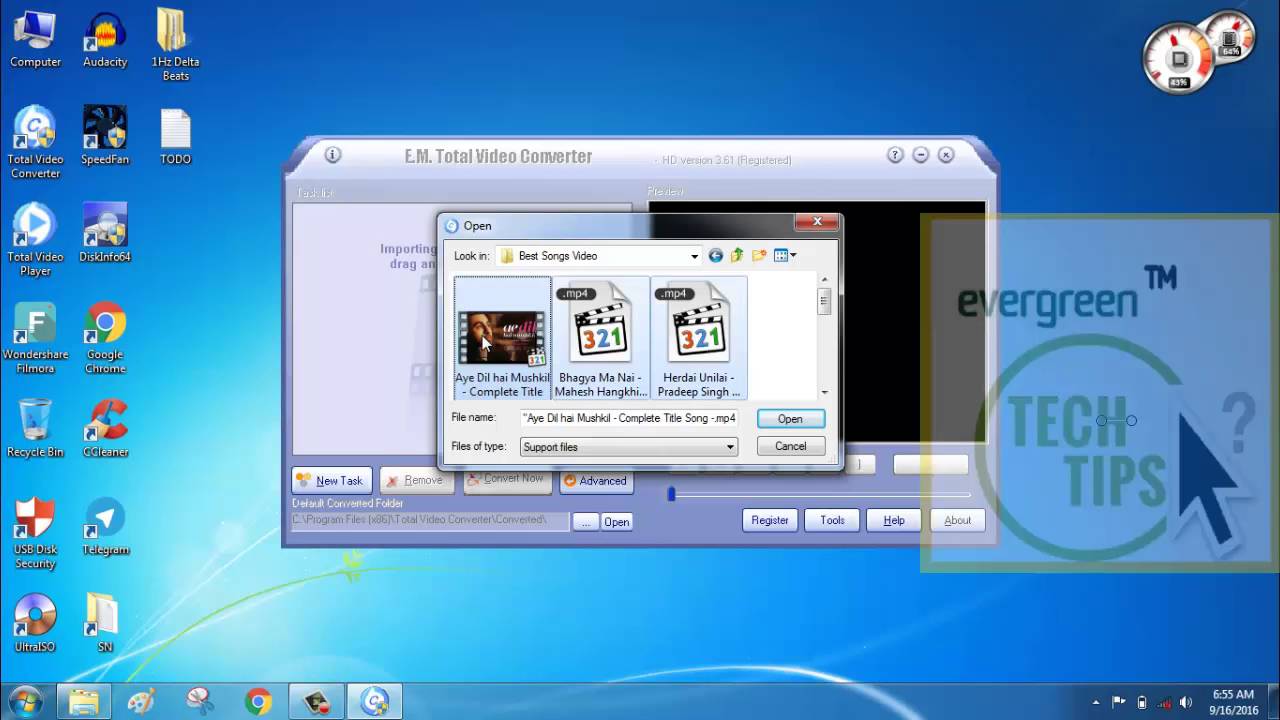Select USB Disk Security desktop icon
Viewport: 1280px width, 720px height.
coord(35,532)
